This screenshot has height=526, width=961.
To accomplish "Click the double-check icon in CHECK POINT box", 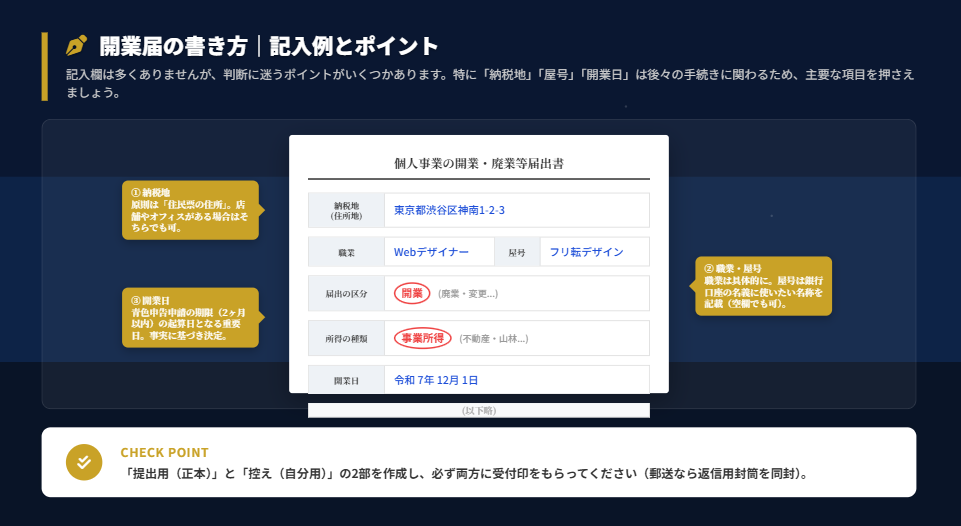I will click(84, 462).
